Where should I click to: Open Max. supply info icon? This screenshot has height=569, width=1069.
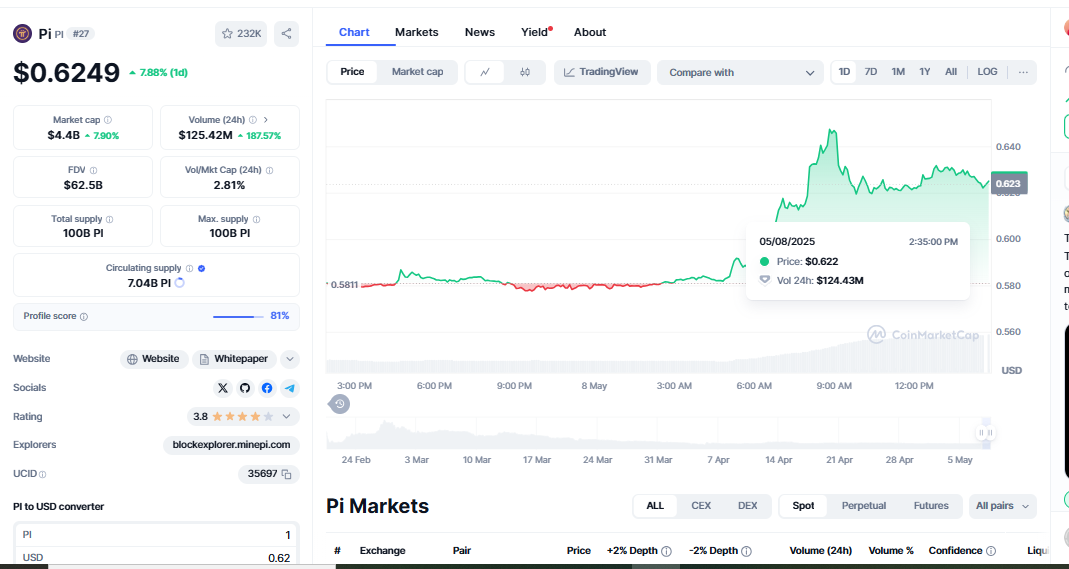pos(256,219)
